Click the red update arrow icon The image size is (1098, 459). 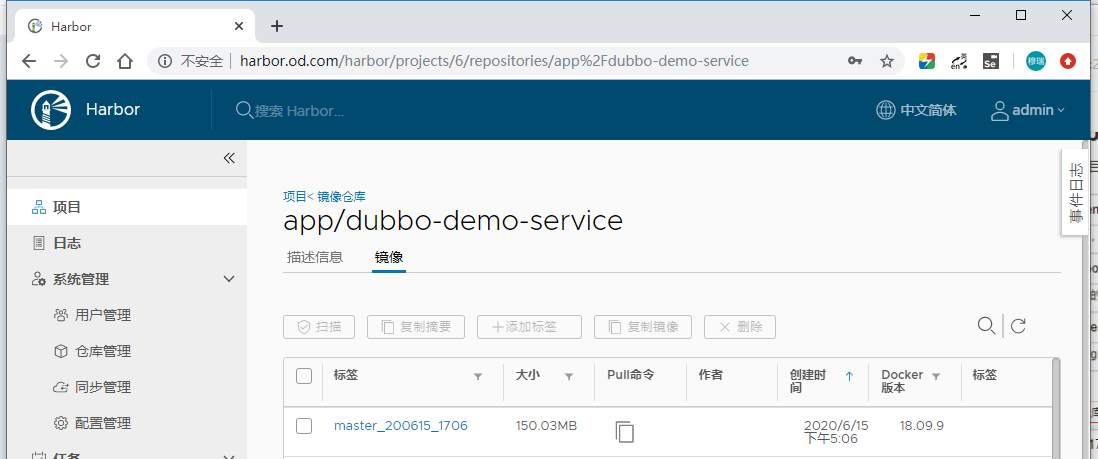click(1068, 61)
